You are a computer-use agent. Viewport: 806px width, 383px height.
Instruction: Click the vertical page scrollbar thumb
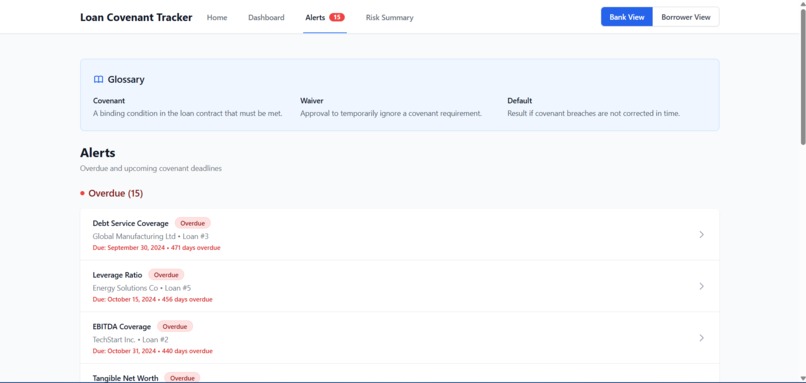pos(802,77)
